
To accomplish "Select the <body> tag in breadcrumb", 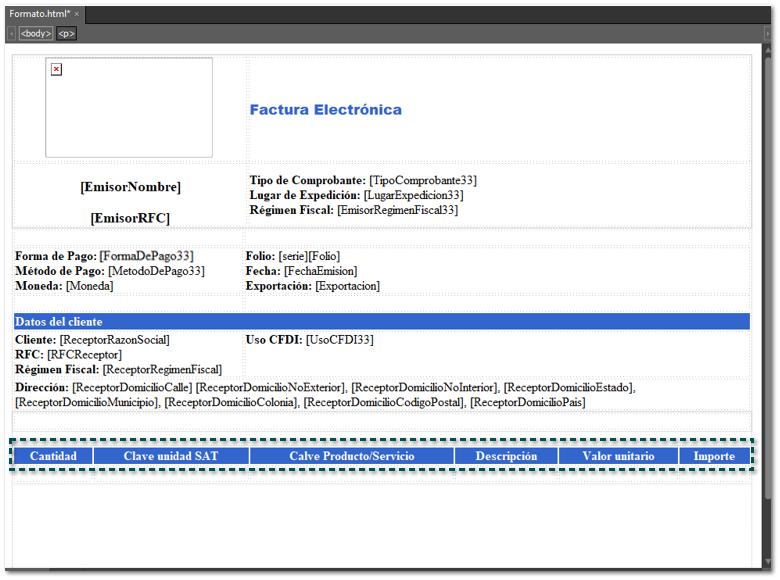I will 35,33.
